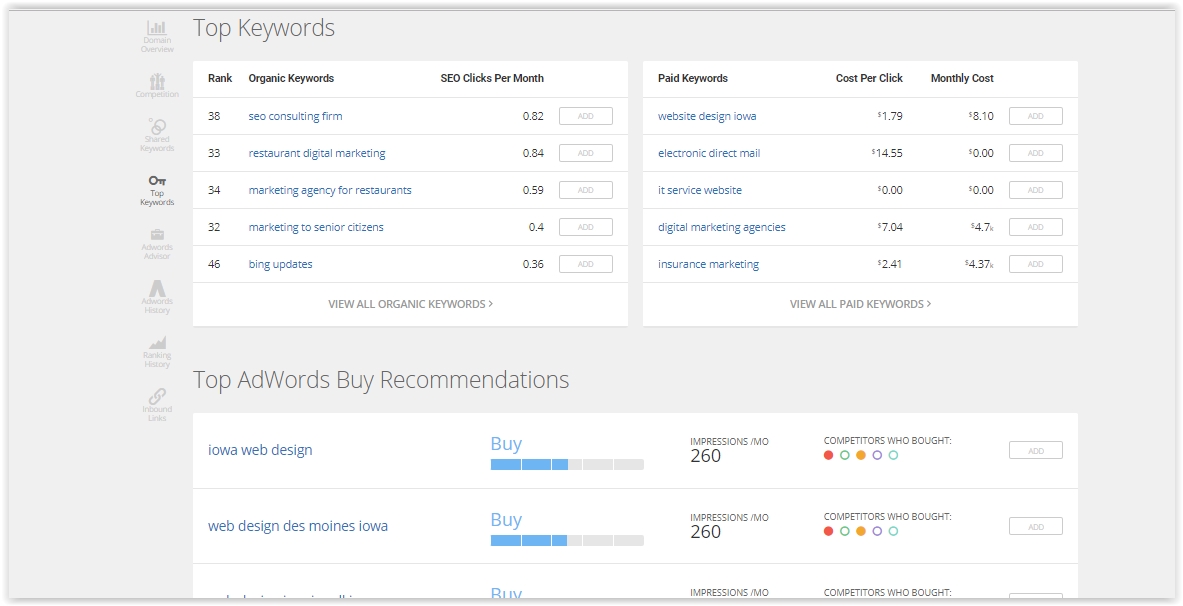Open Domain Overview in the sidebar
1183x606 pixels.
click(x=157, y=36)
